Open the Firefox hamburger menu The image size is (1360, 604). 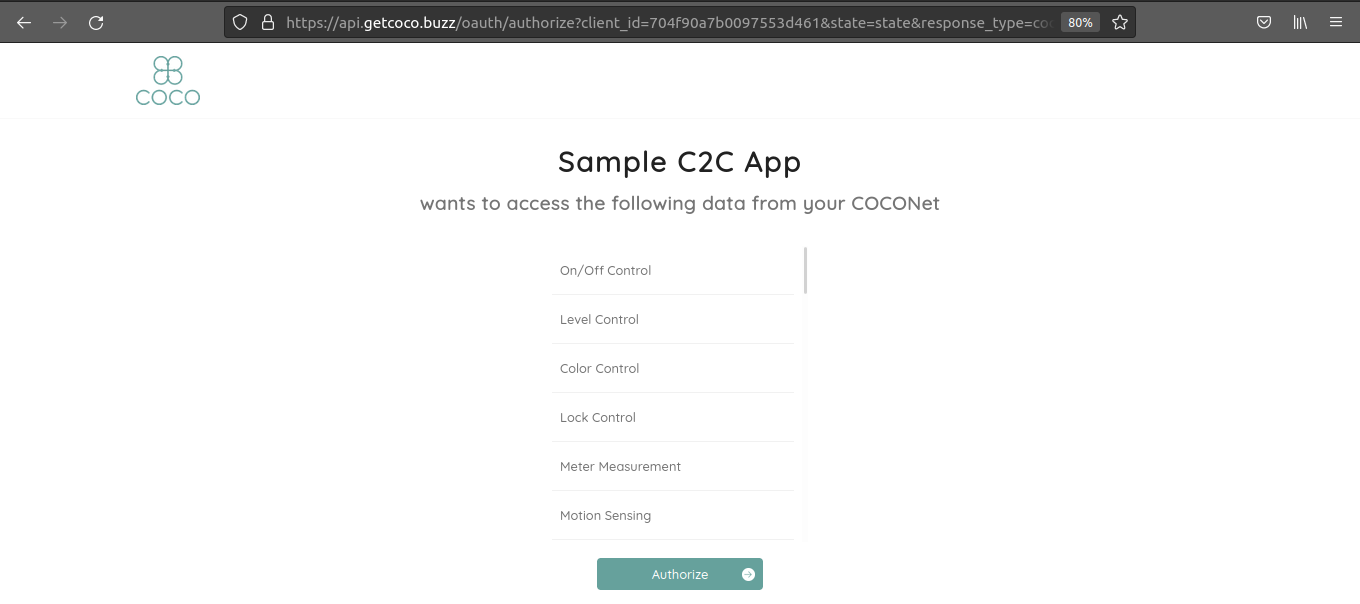(1336, 22)
